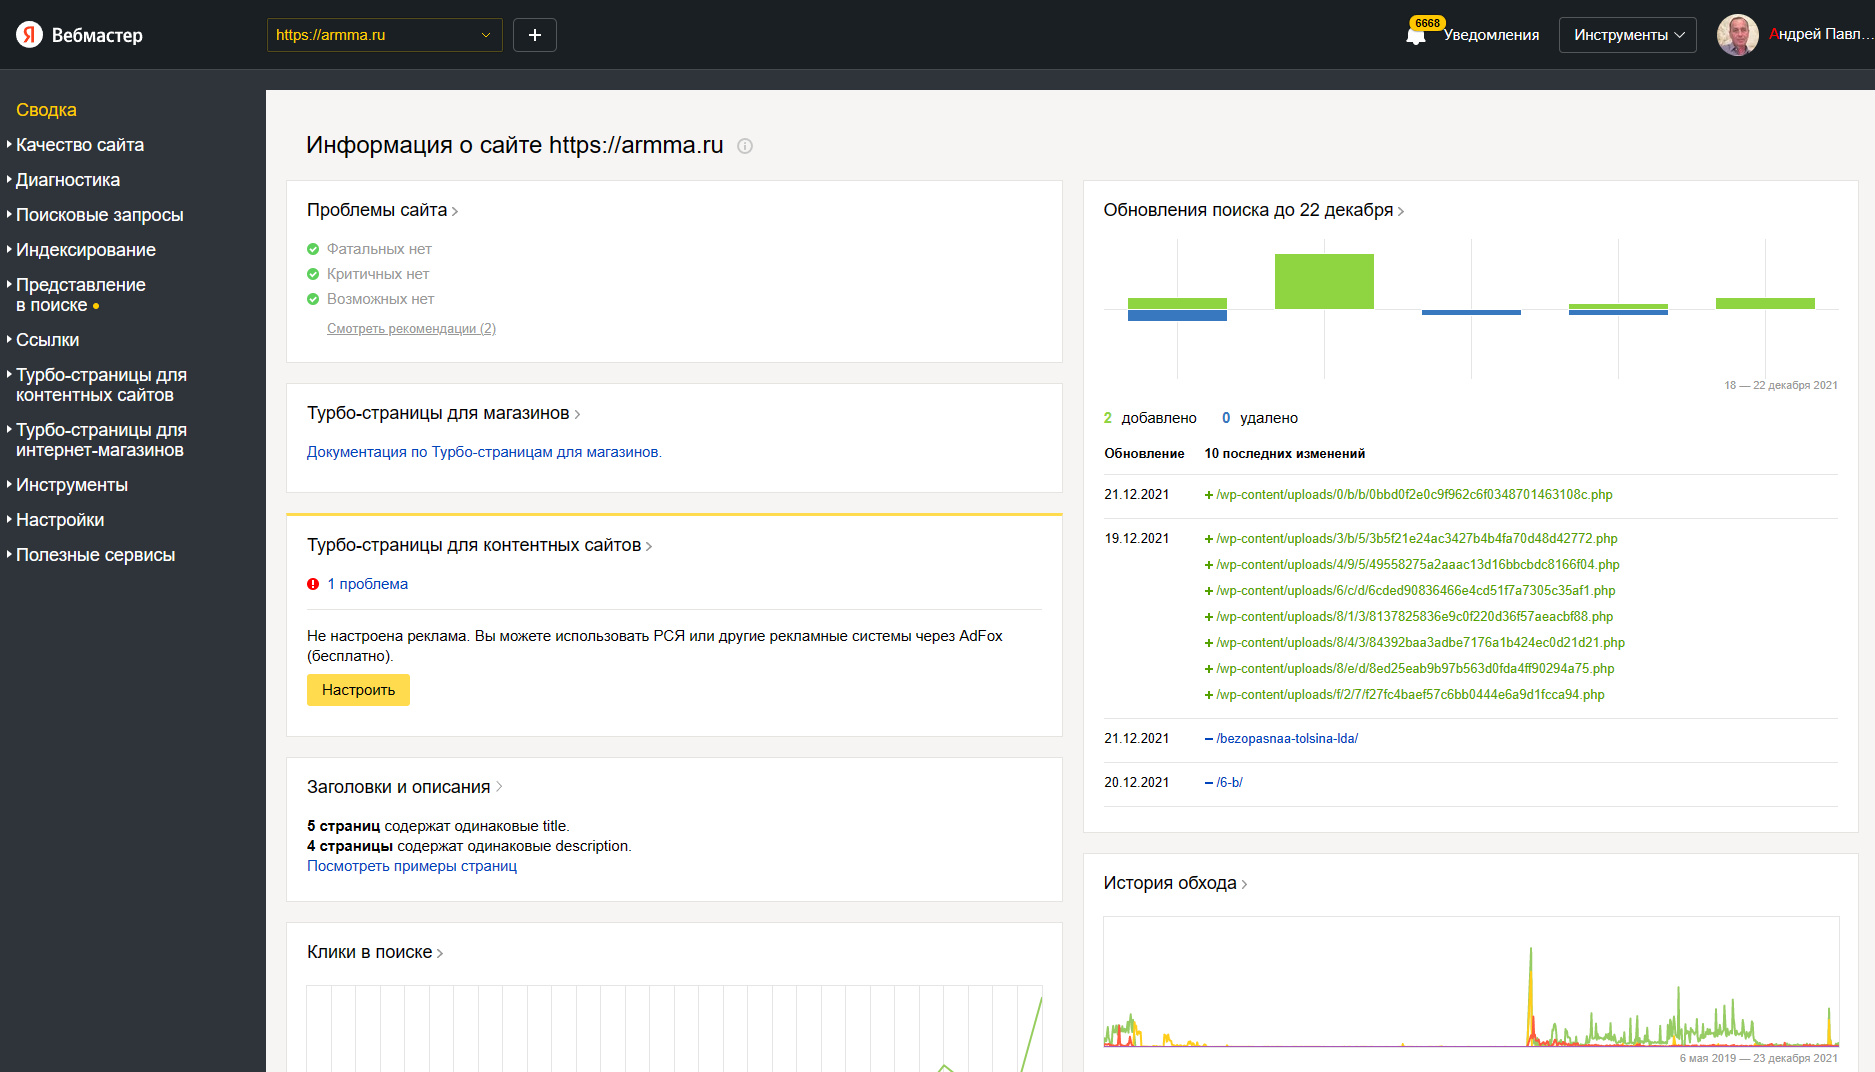1875x1072 pixels.
Task: Expand Качество сайта in sidebar
Action: pyautogui.click(x=80, y=145)
